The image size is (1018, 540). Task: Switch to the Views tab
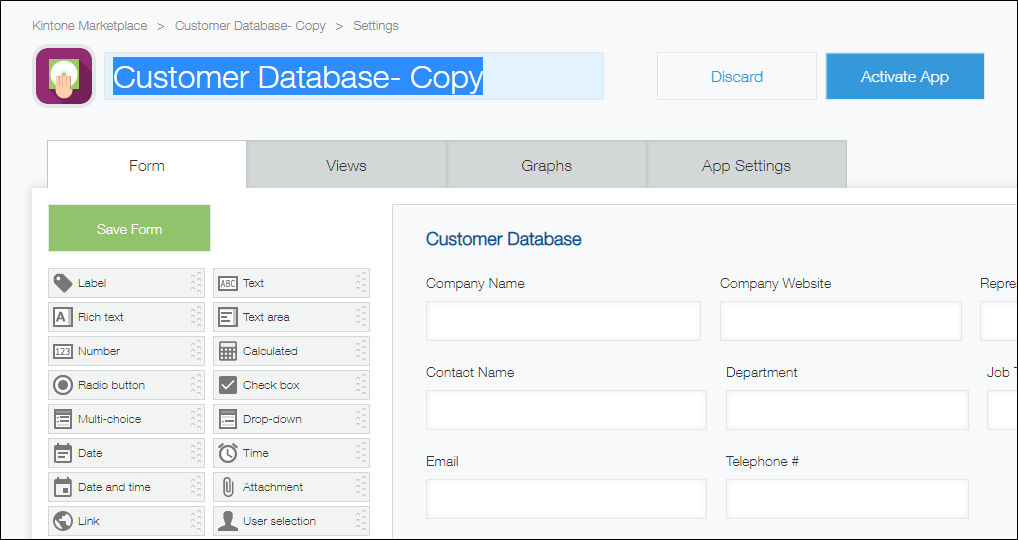click(346, 166)
